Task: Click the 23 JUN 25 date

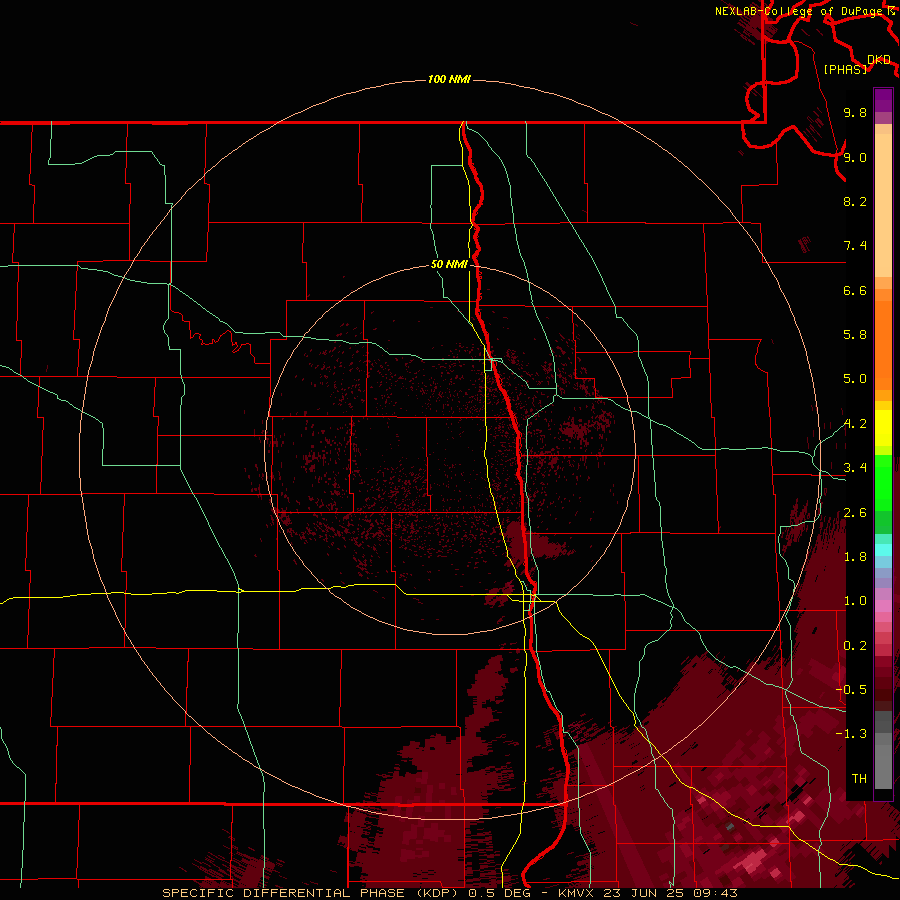Action: 644,893
